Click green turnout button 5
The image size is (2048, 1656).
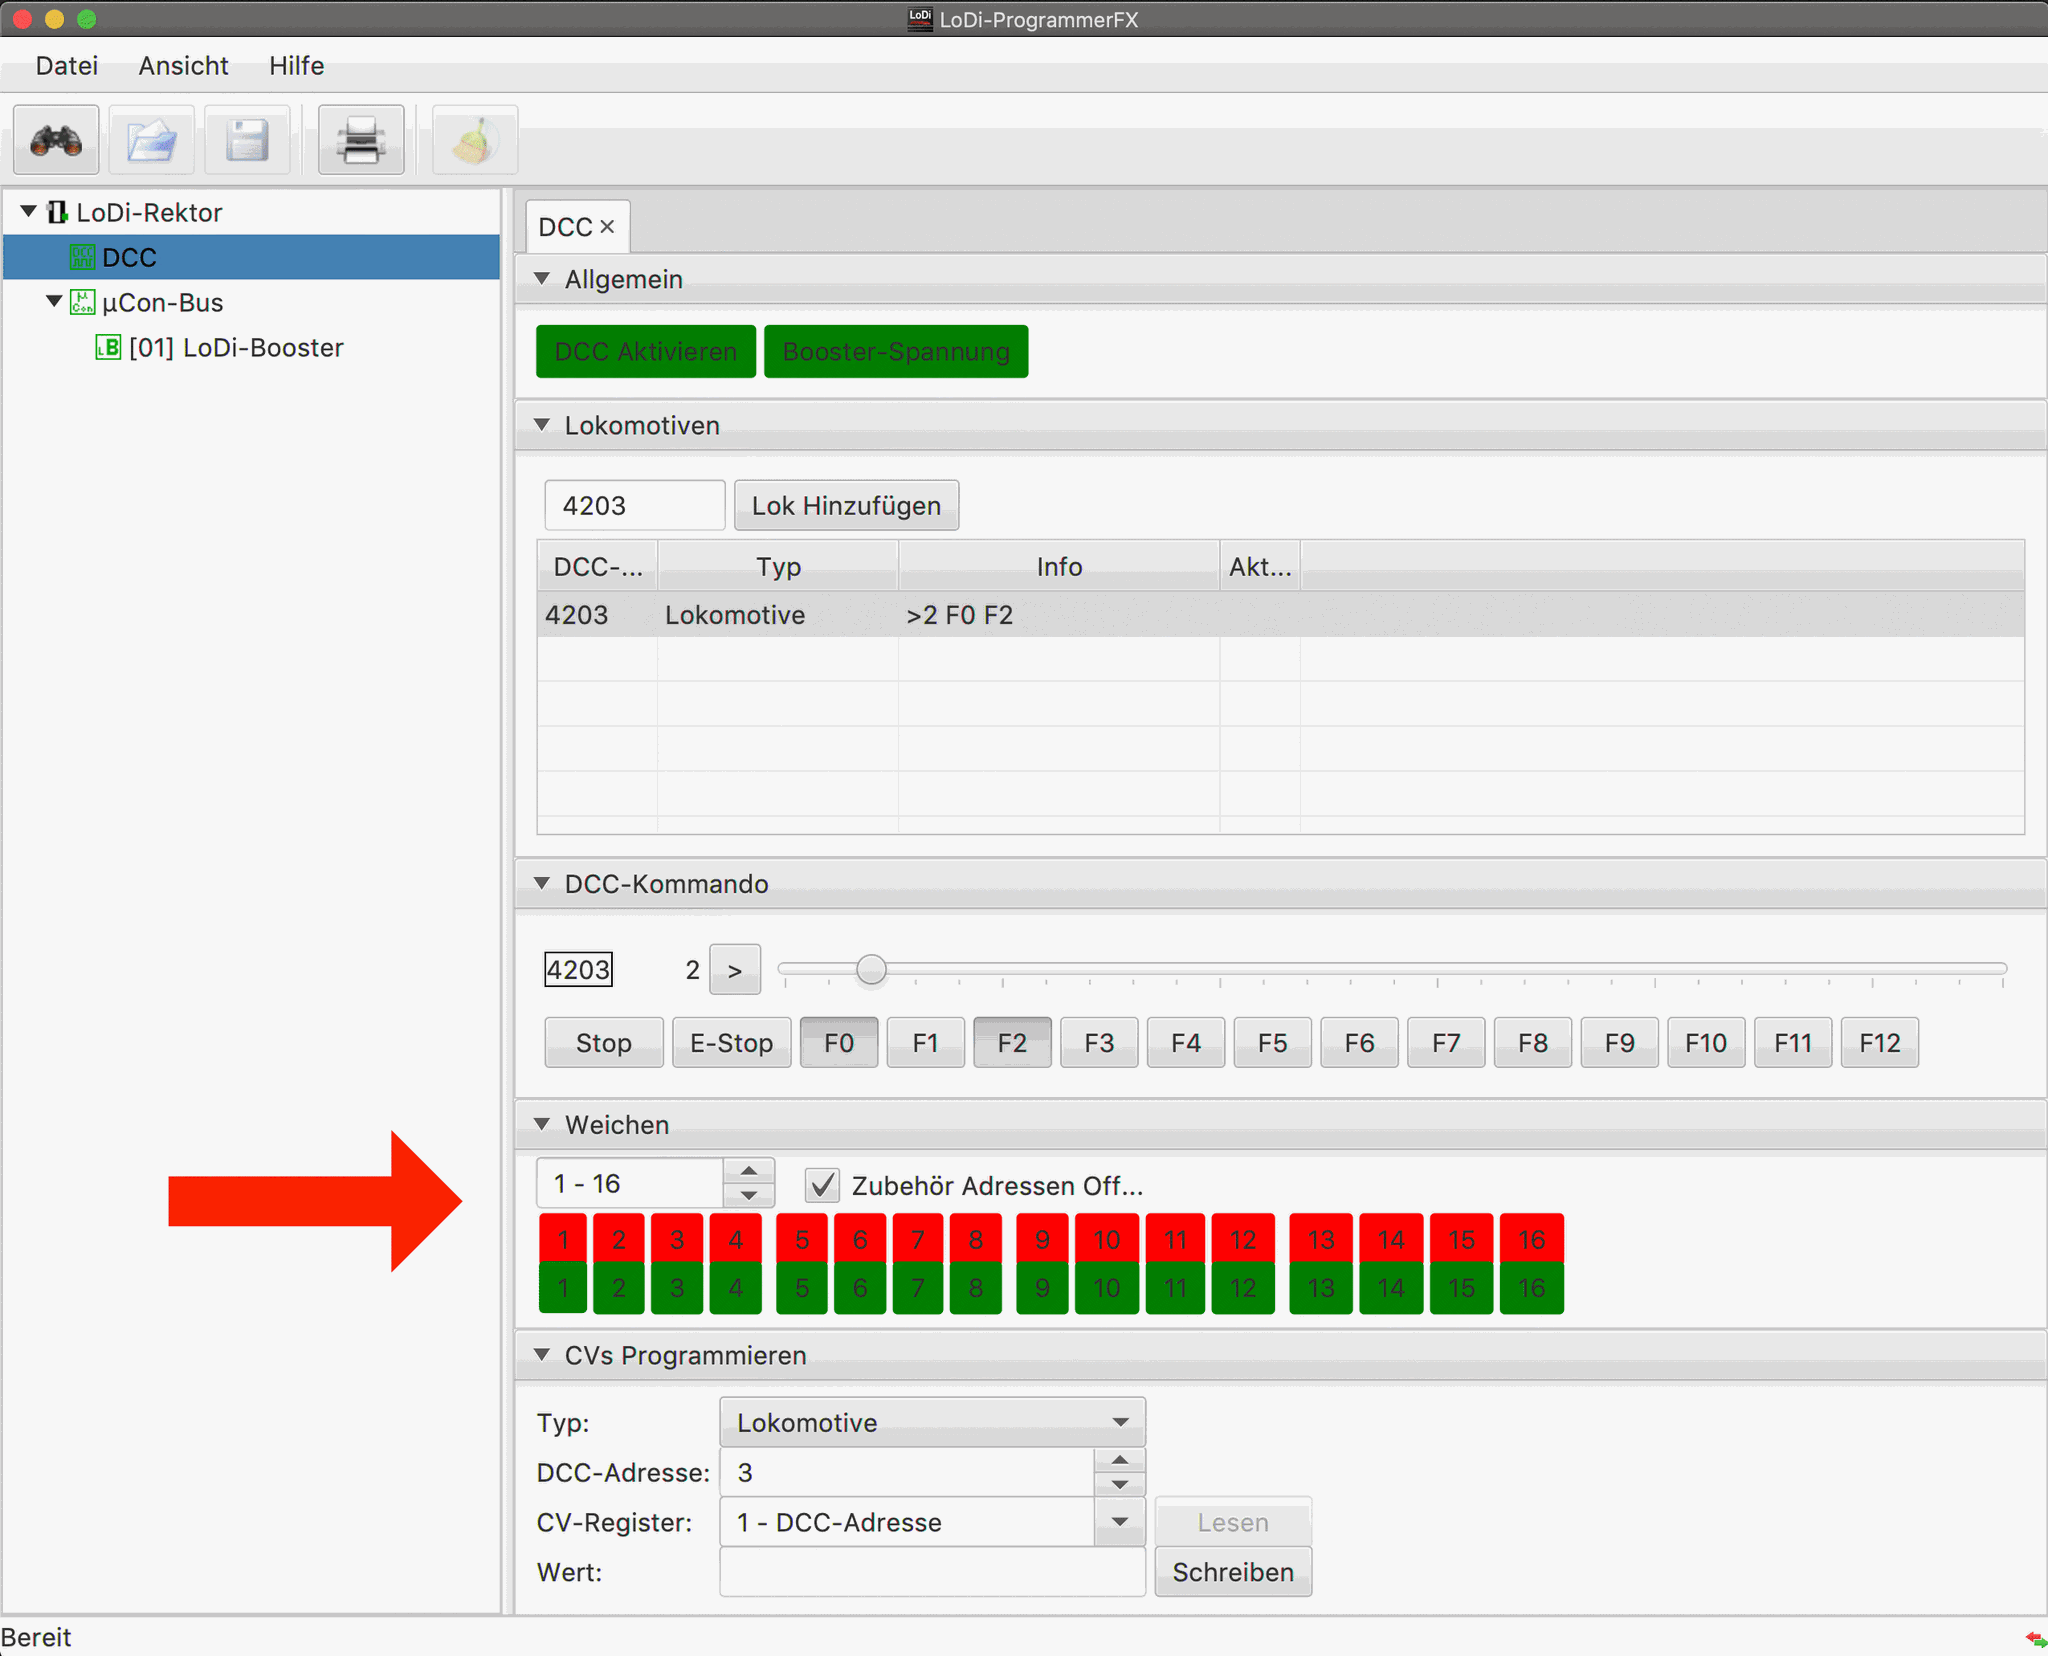click(802, 1288)
